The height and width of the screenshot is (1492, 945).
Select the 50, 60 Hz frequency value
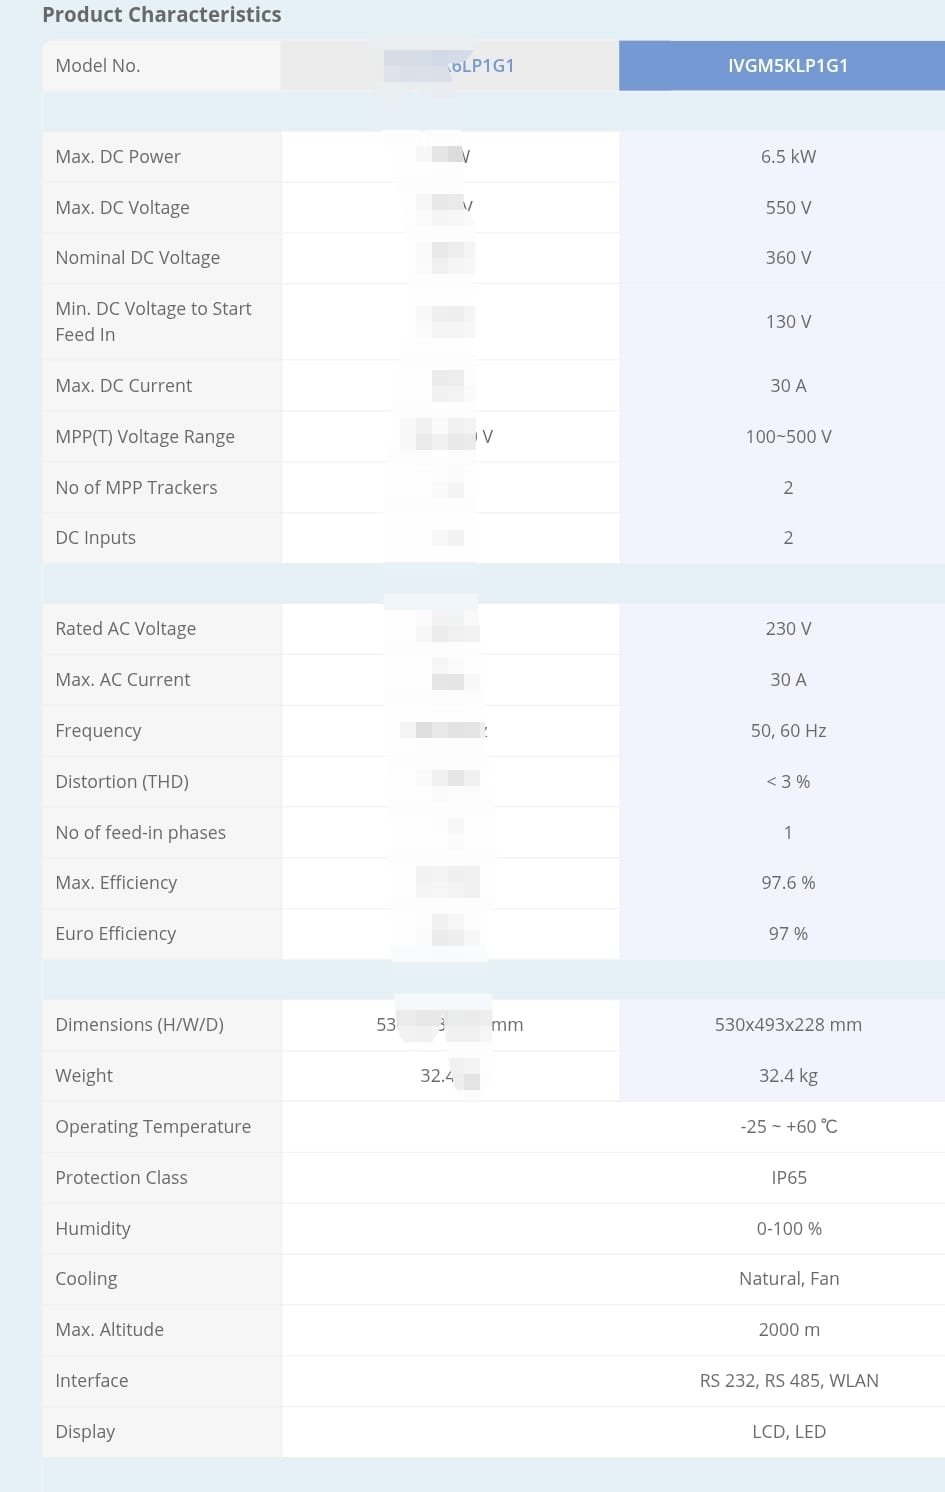788,731
